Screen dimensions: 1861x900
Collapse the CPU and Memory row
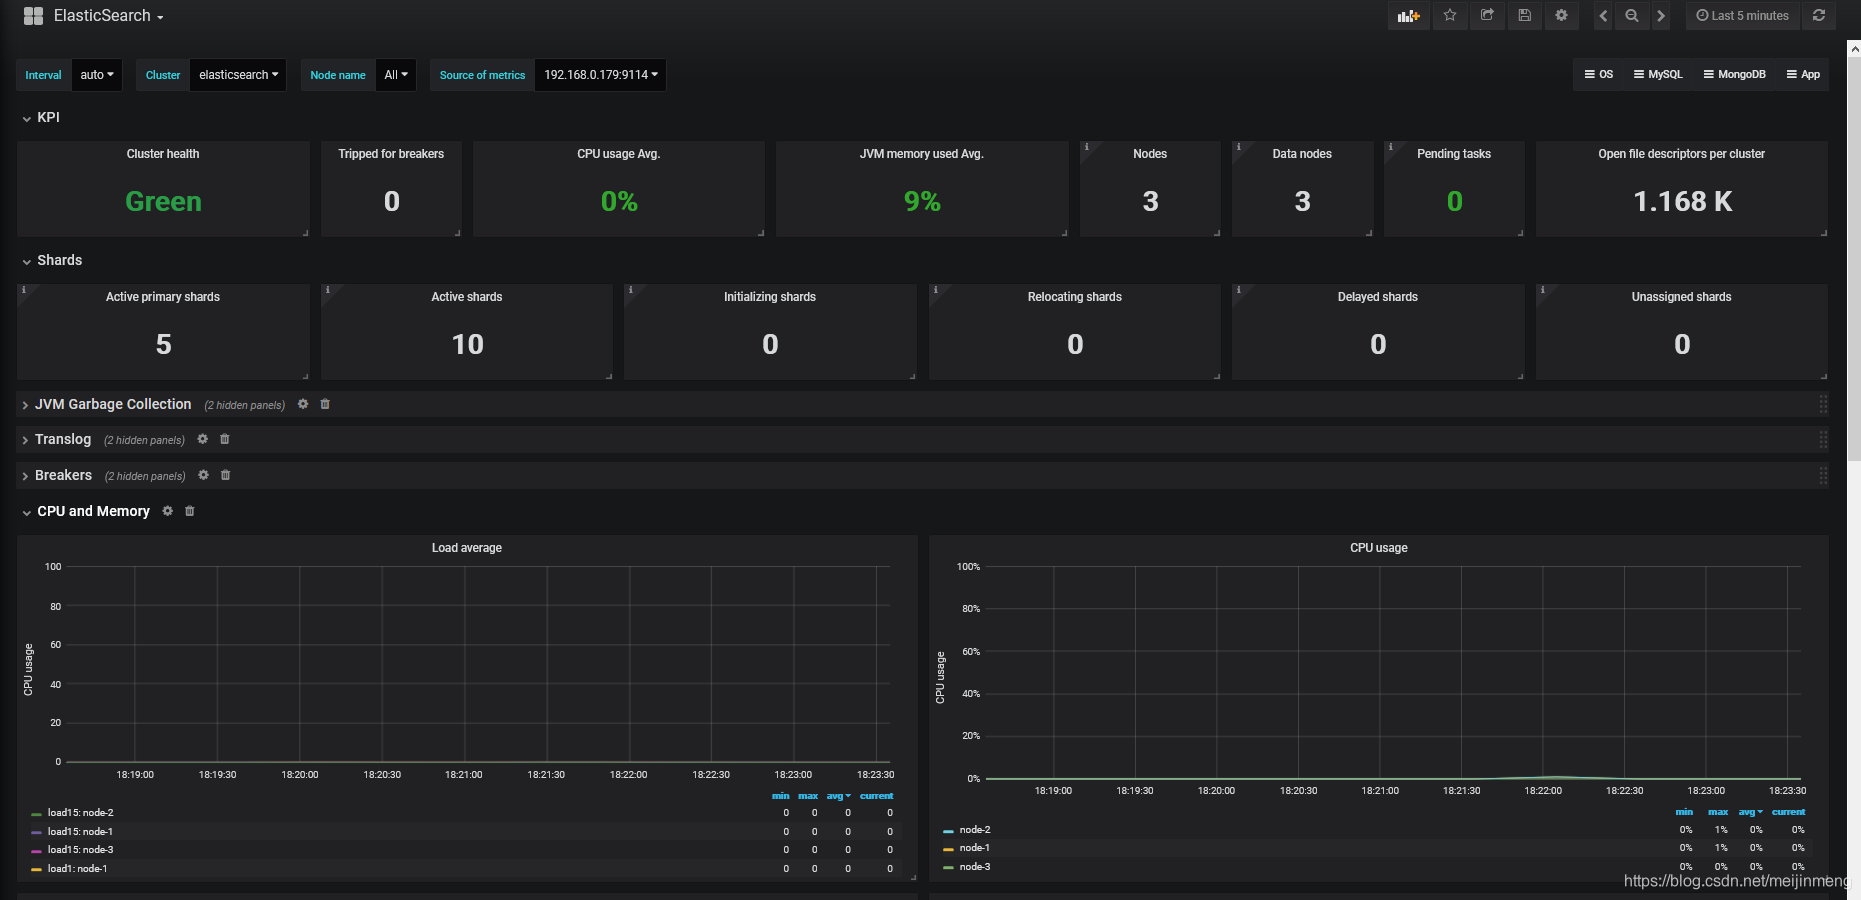pos(86,511)
